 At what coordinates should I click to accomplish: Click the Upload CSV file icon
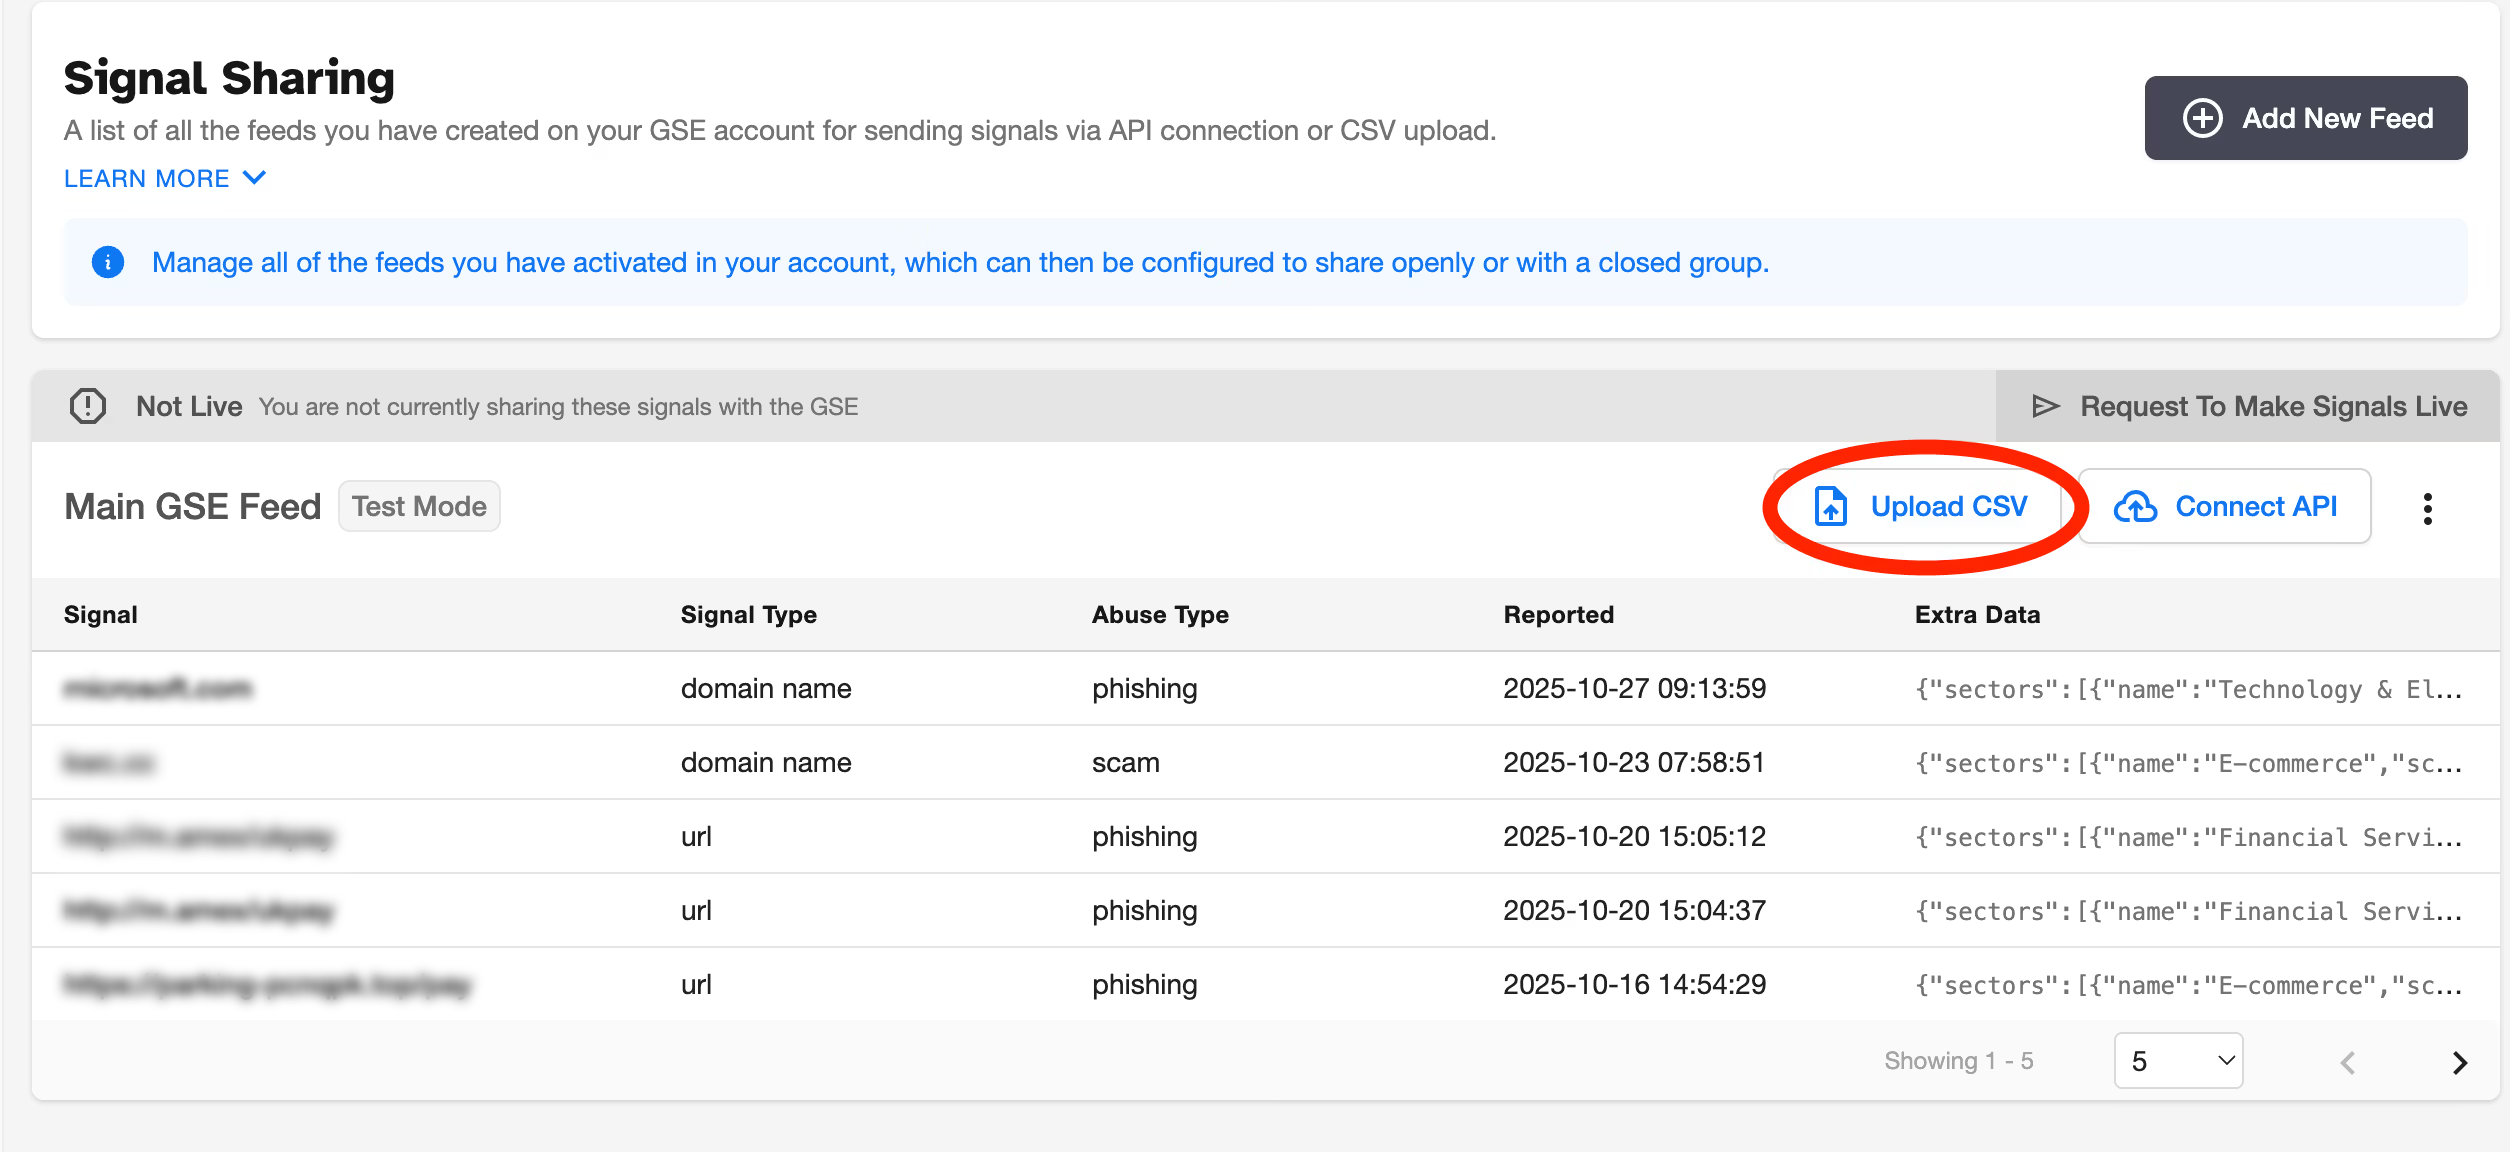[x=1830, y=506]
